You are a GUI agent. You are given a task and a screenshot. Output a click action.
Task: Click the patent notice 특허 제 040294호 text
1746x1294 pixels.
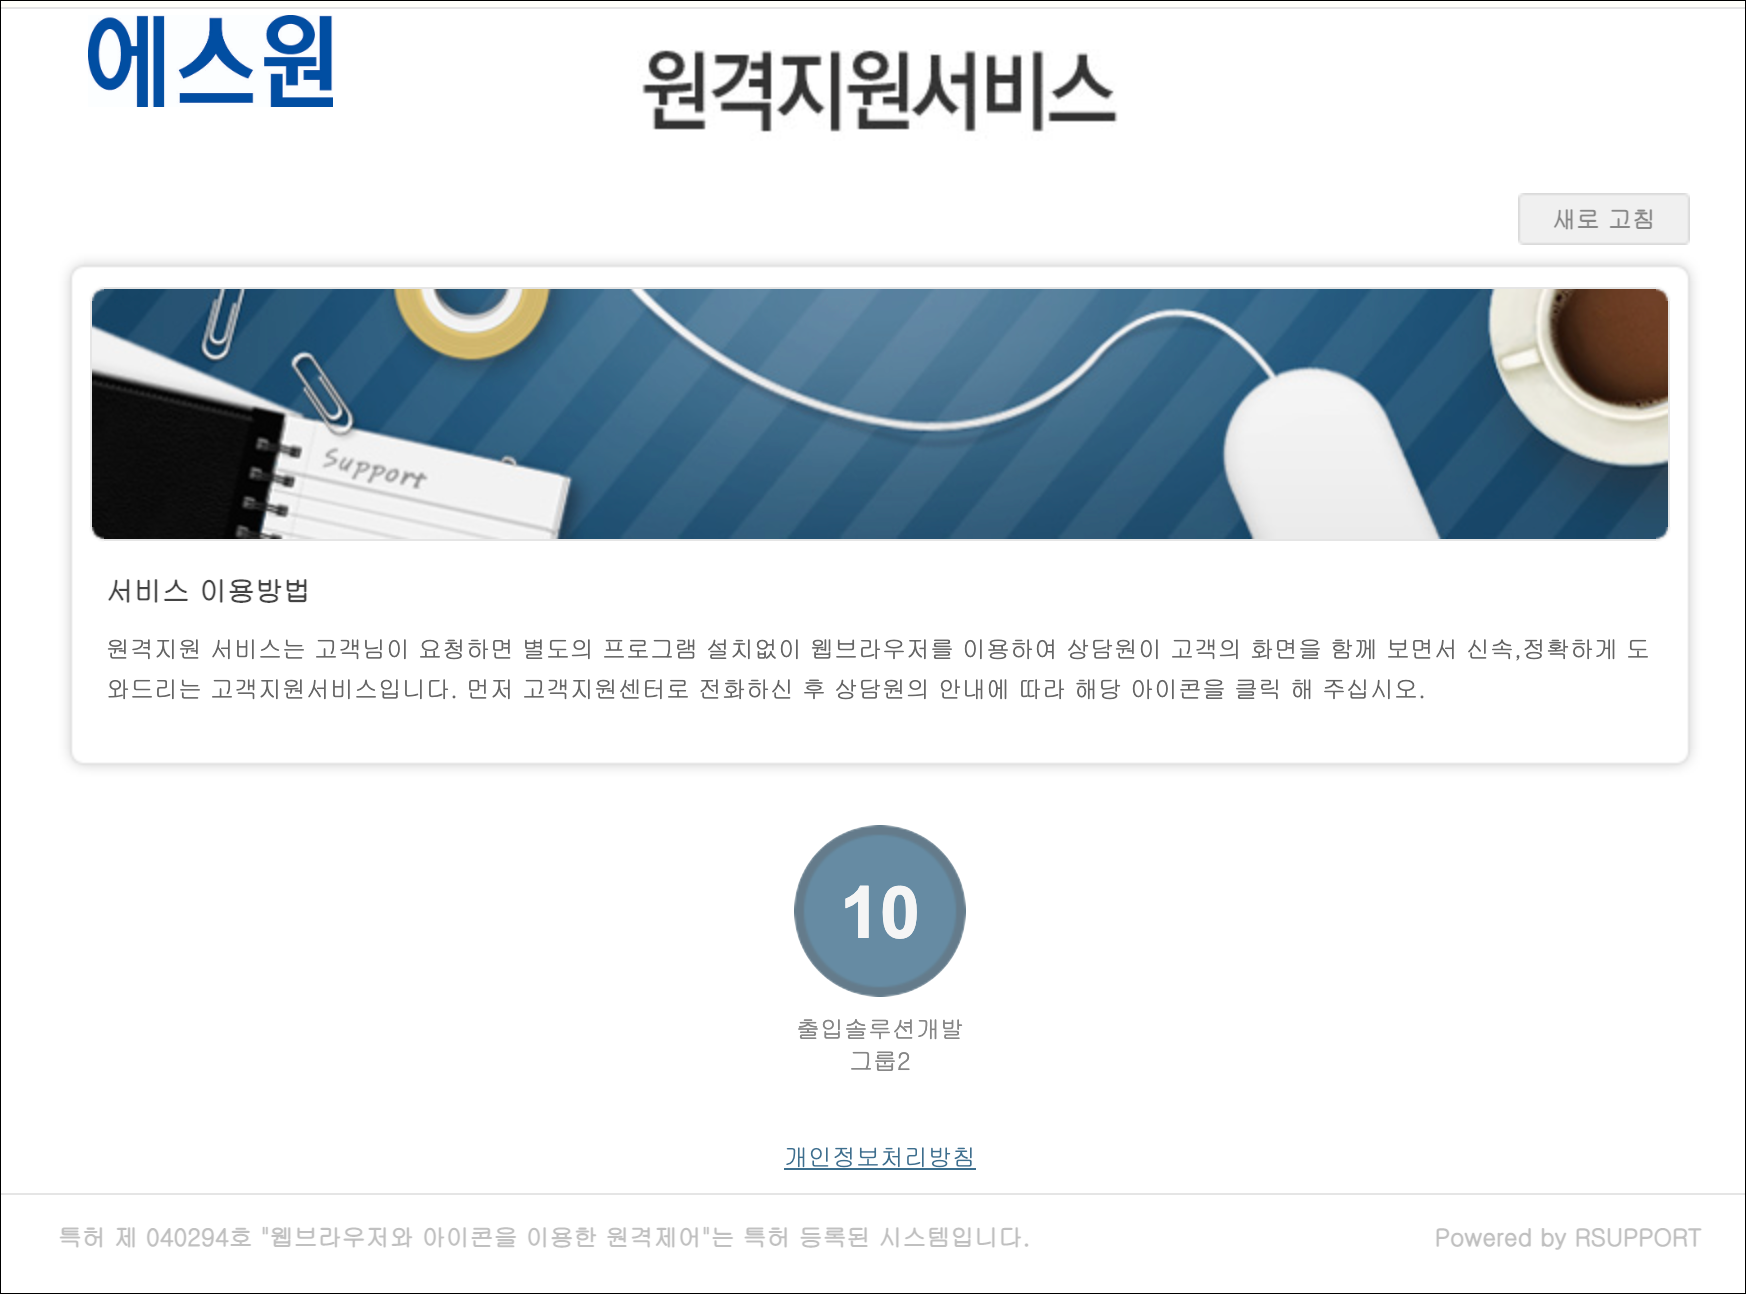point(545,1238)
